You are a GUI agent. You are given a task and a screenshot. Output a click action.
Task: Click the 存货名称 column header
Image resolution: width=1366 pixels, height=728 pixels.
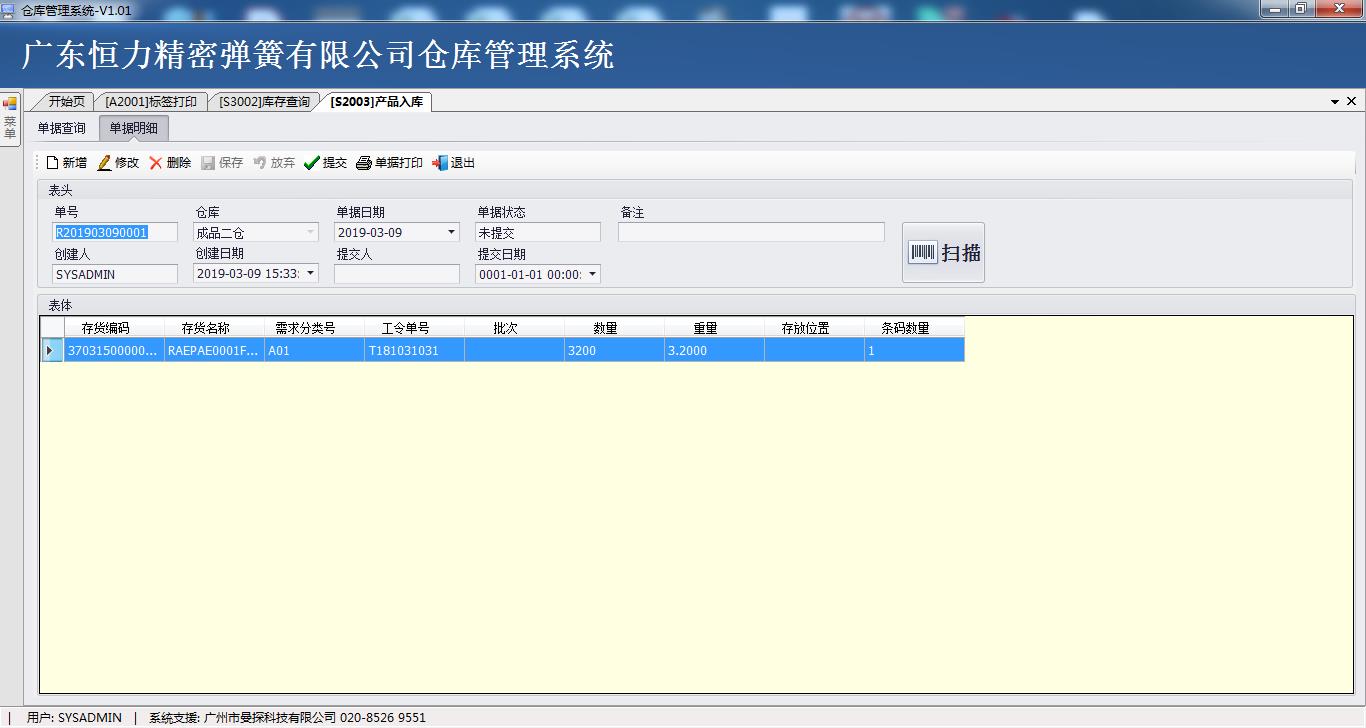214,328
